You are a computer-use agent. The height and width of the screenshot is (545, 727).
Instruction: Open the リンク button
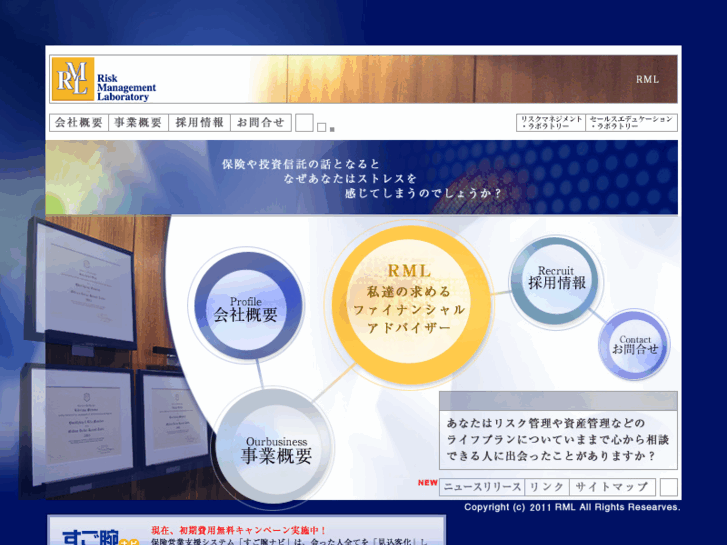coord(547,487)
